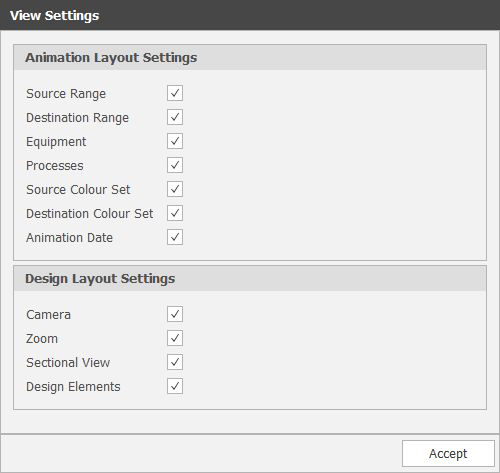Disable the Animation Date checkbox

pyautogui.click(x=175, y=237)
